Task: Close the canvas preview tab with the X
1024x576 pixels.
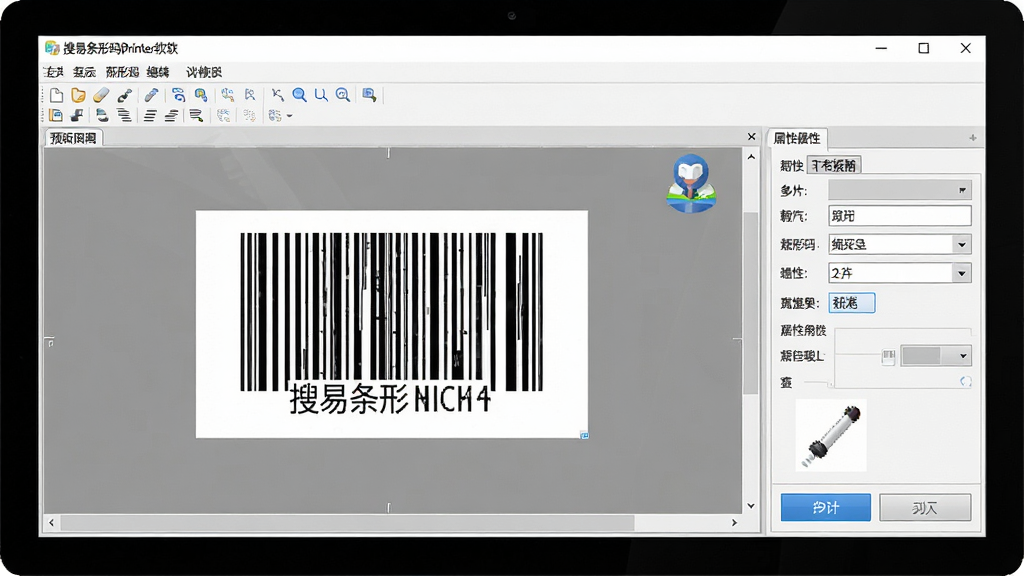Action: pos(751,136)
